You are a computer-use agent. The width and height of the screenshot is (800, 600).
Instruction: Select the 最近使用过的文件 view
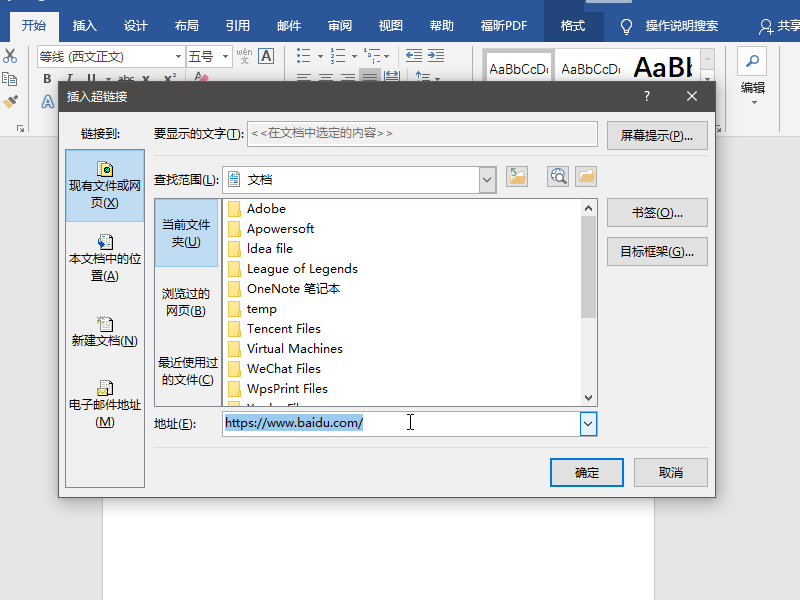[x=187, y=371]
